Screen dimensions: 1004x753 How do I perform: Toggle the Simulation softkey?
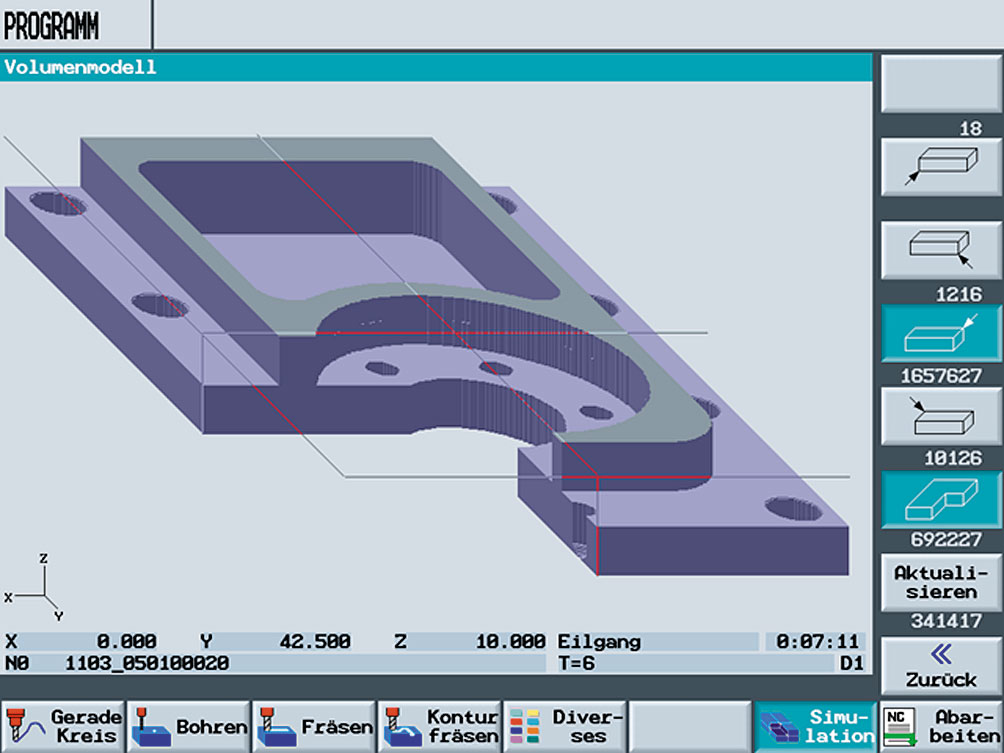point(815,727)
